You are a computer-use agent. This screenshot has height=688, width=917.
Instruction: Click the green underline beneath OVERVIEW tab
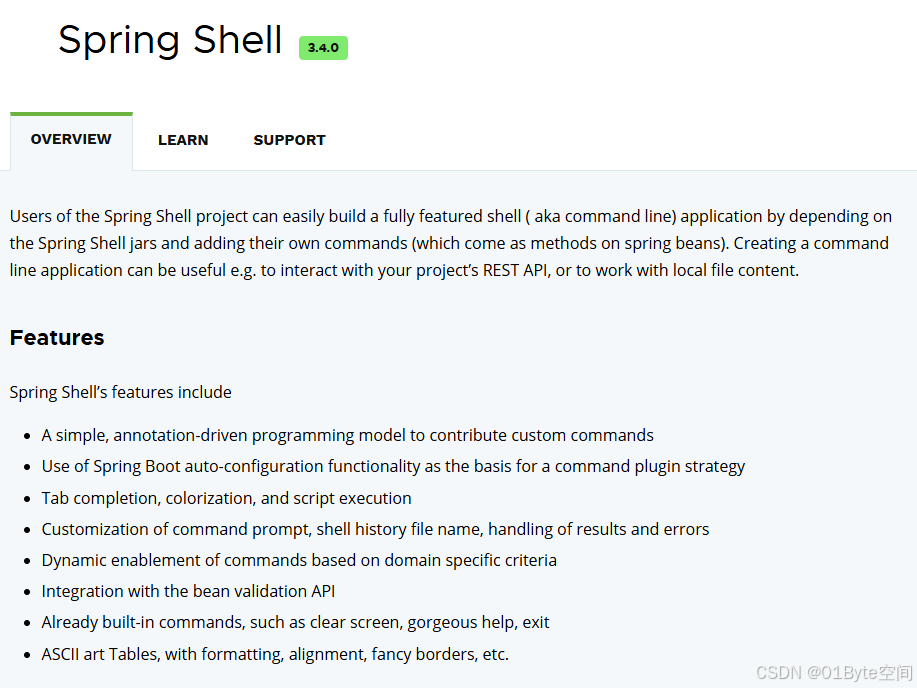click(71, 113)
